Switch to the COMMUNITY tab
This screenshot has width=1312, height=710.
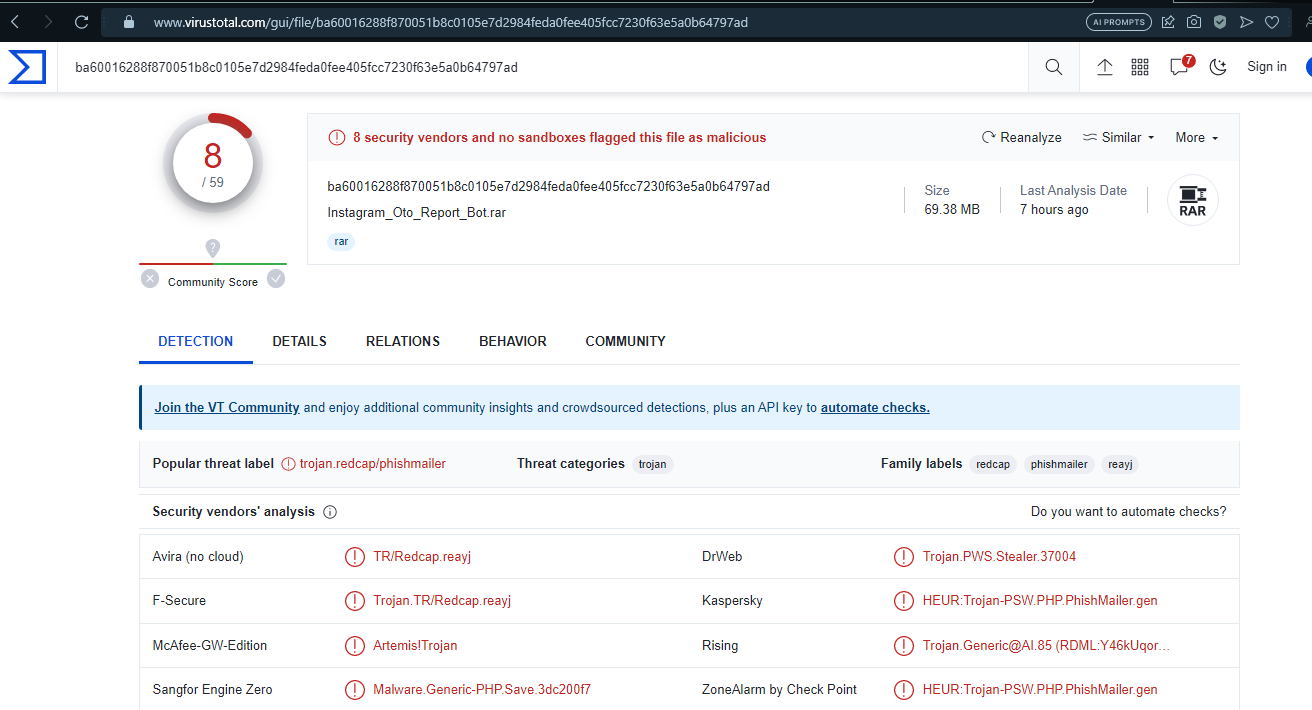coord(626,341)
